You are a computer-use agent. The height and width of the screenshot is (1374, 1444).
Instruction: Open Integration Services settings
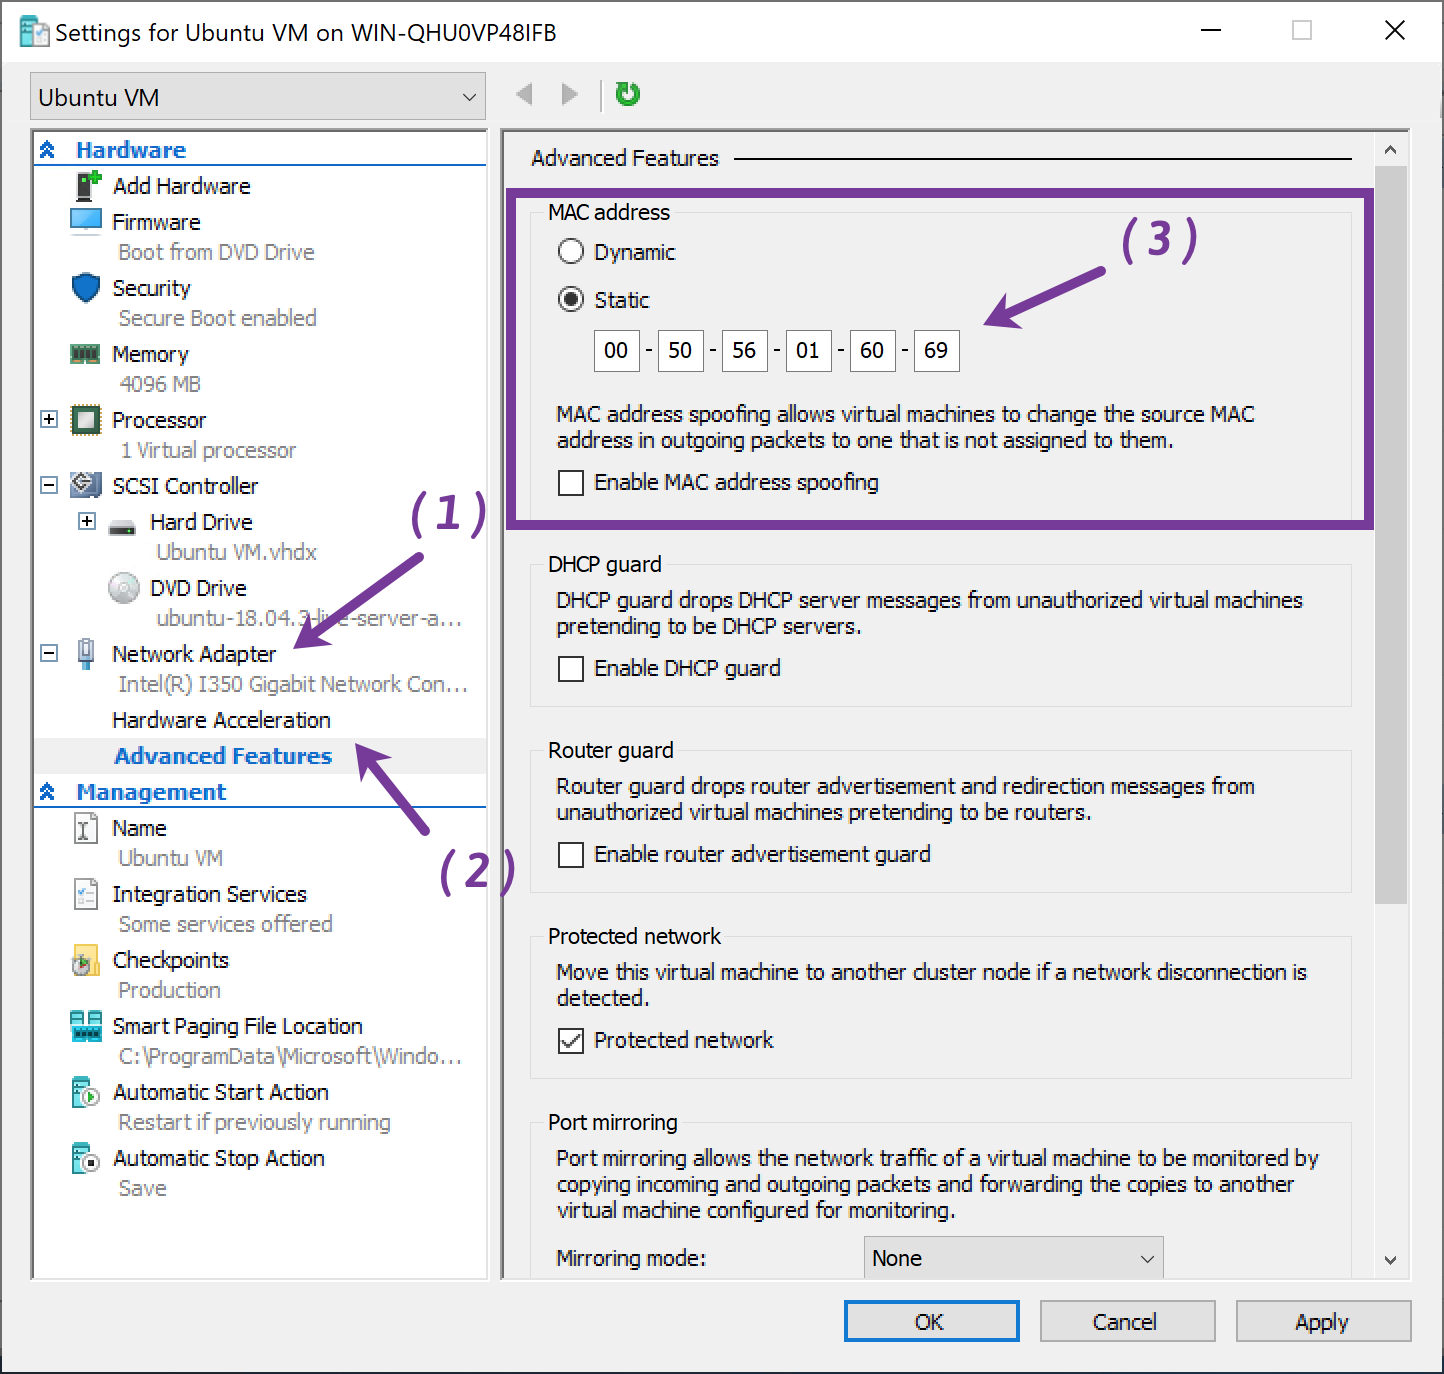(x=209, y=894)
